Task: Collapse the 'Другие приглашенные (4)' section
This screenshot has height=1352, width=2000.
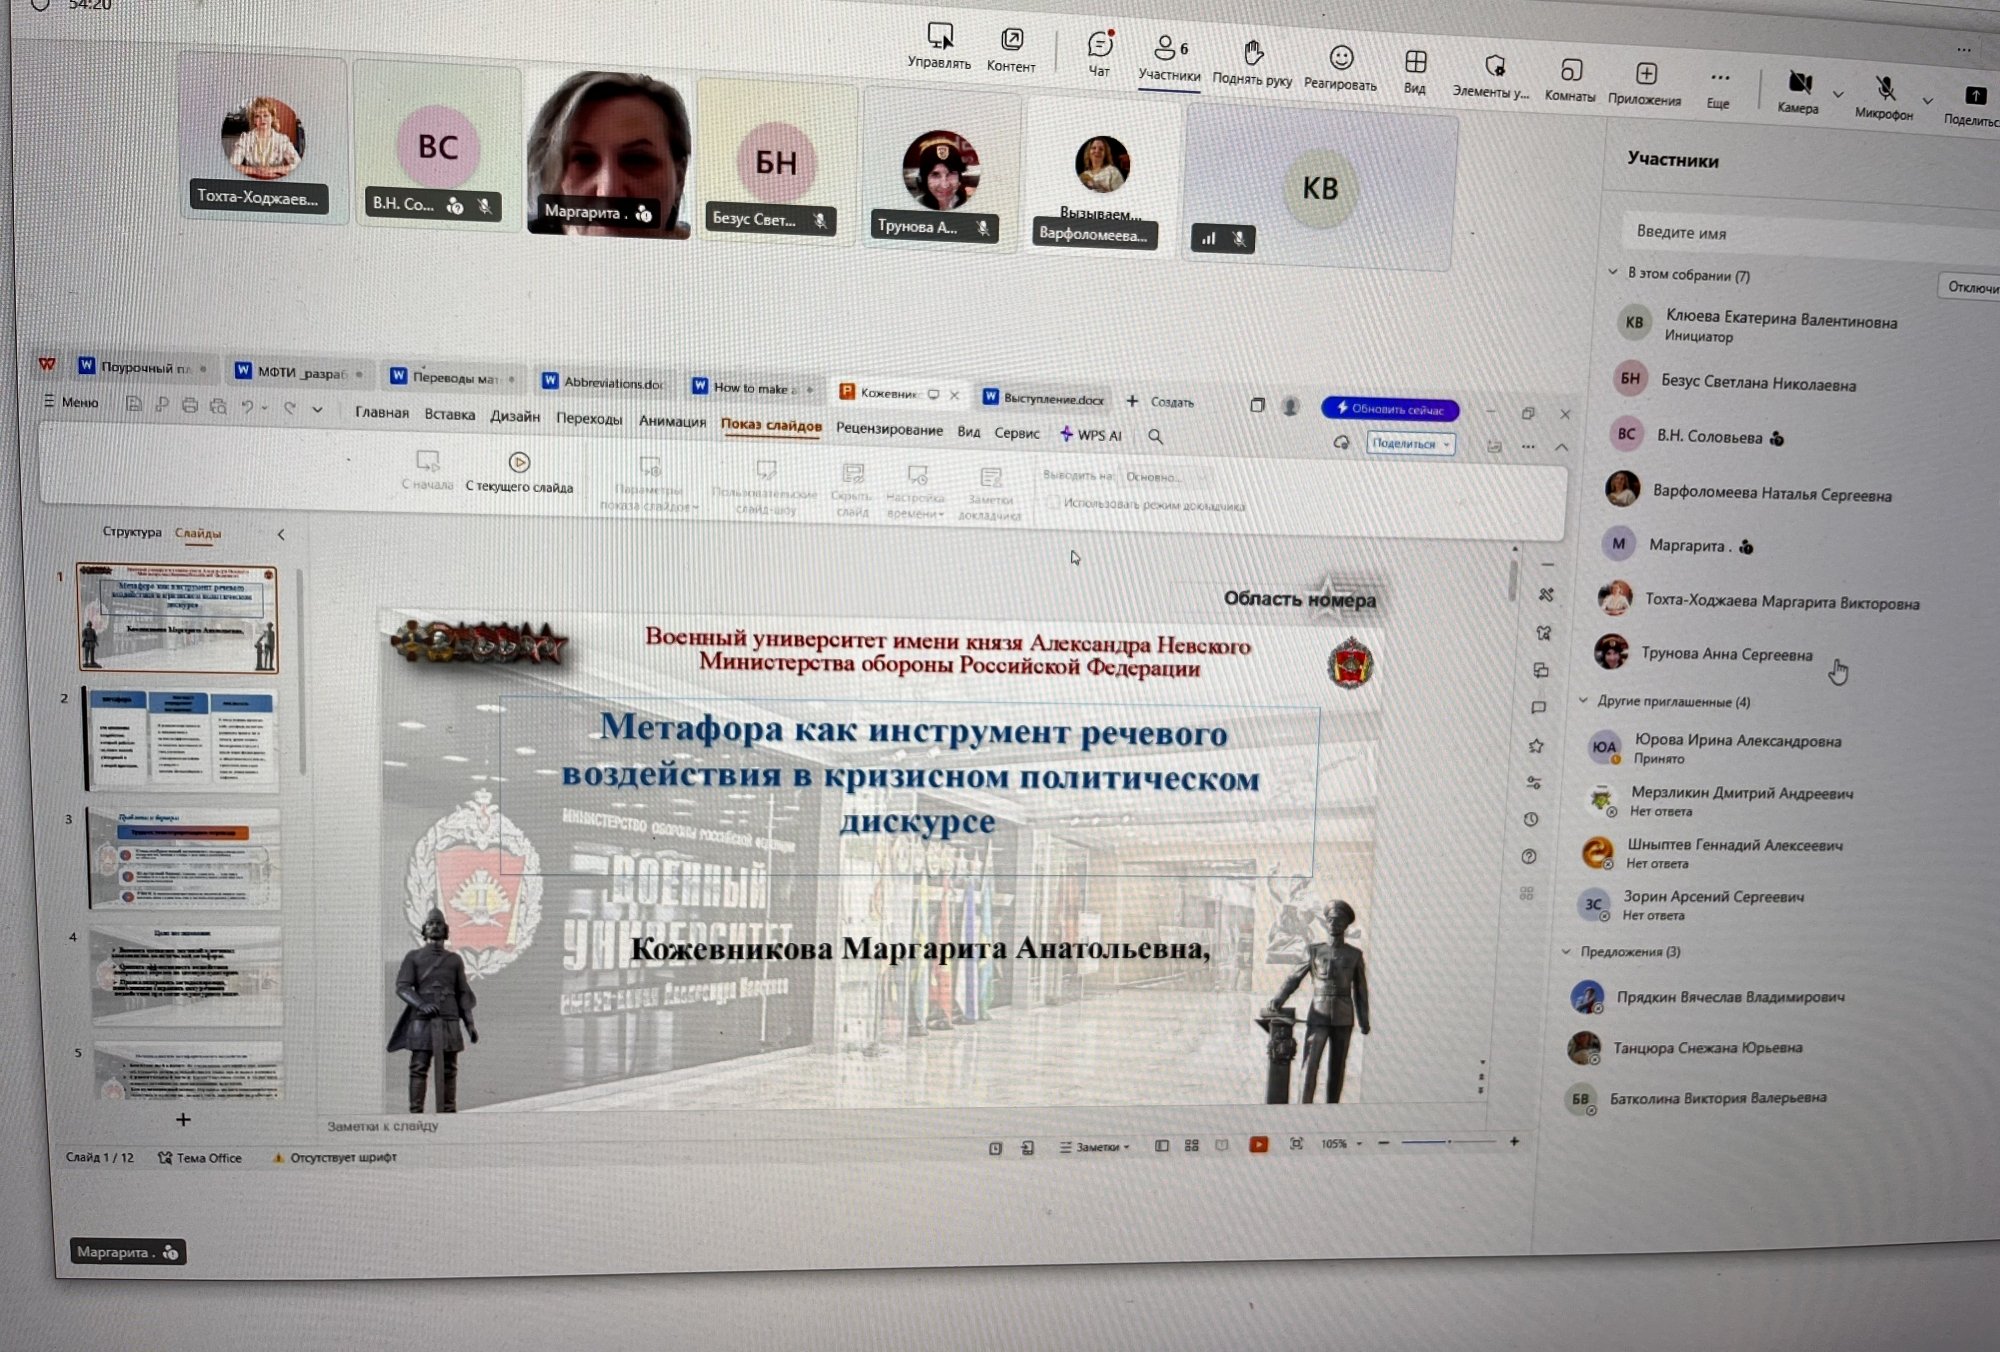Action: (x=1583, y=700)
